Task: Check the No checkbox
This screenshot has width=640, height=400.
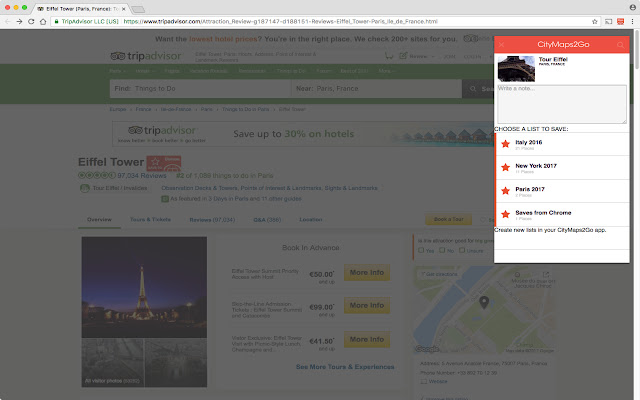Action: pyautogui.click(x=442, y=250)
